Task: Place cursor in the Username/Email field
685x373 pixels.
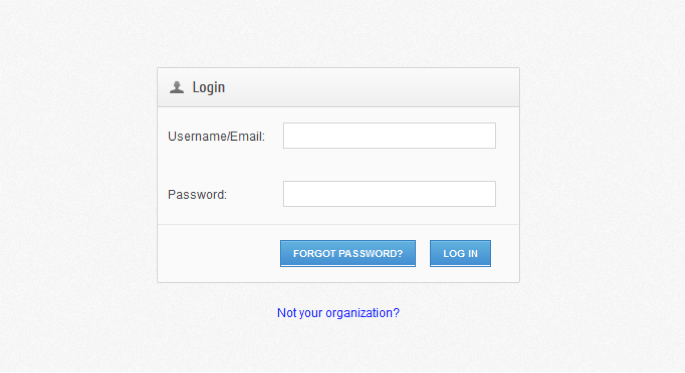Action: pos(389,136)
